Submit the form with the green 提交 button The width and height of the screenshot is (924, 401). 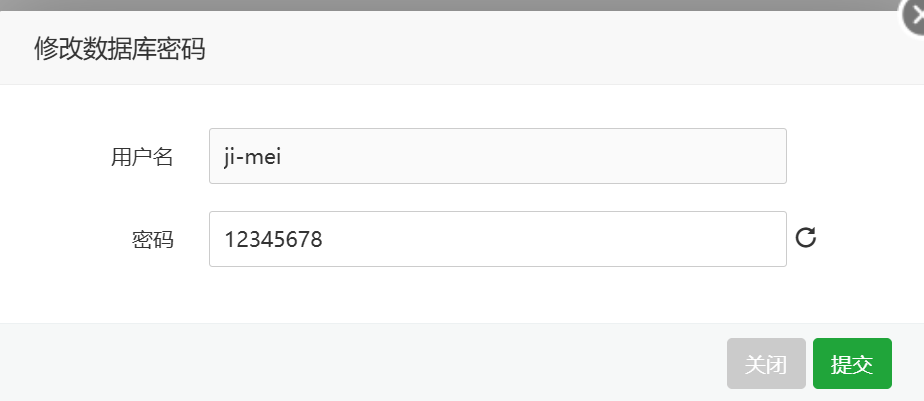click(x=852, y=364)
